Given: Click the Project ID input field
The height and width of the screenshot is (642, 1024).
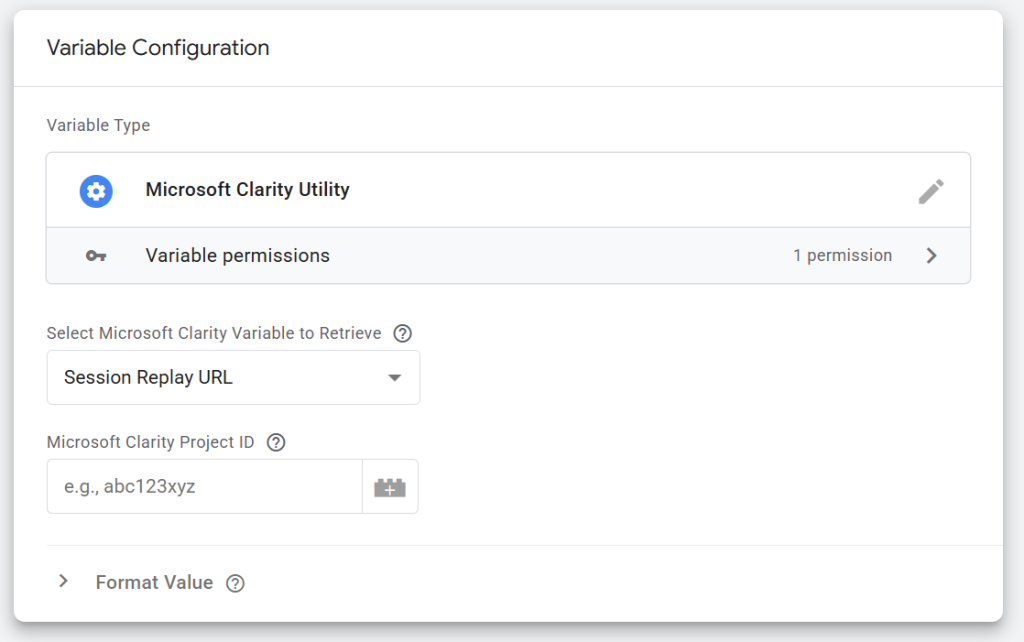Looking at the screenshot, I should tap(204, 487).
